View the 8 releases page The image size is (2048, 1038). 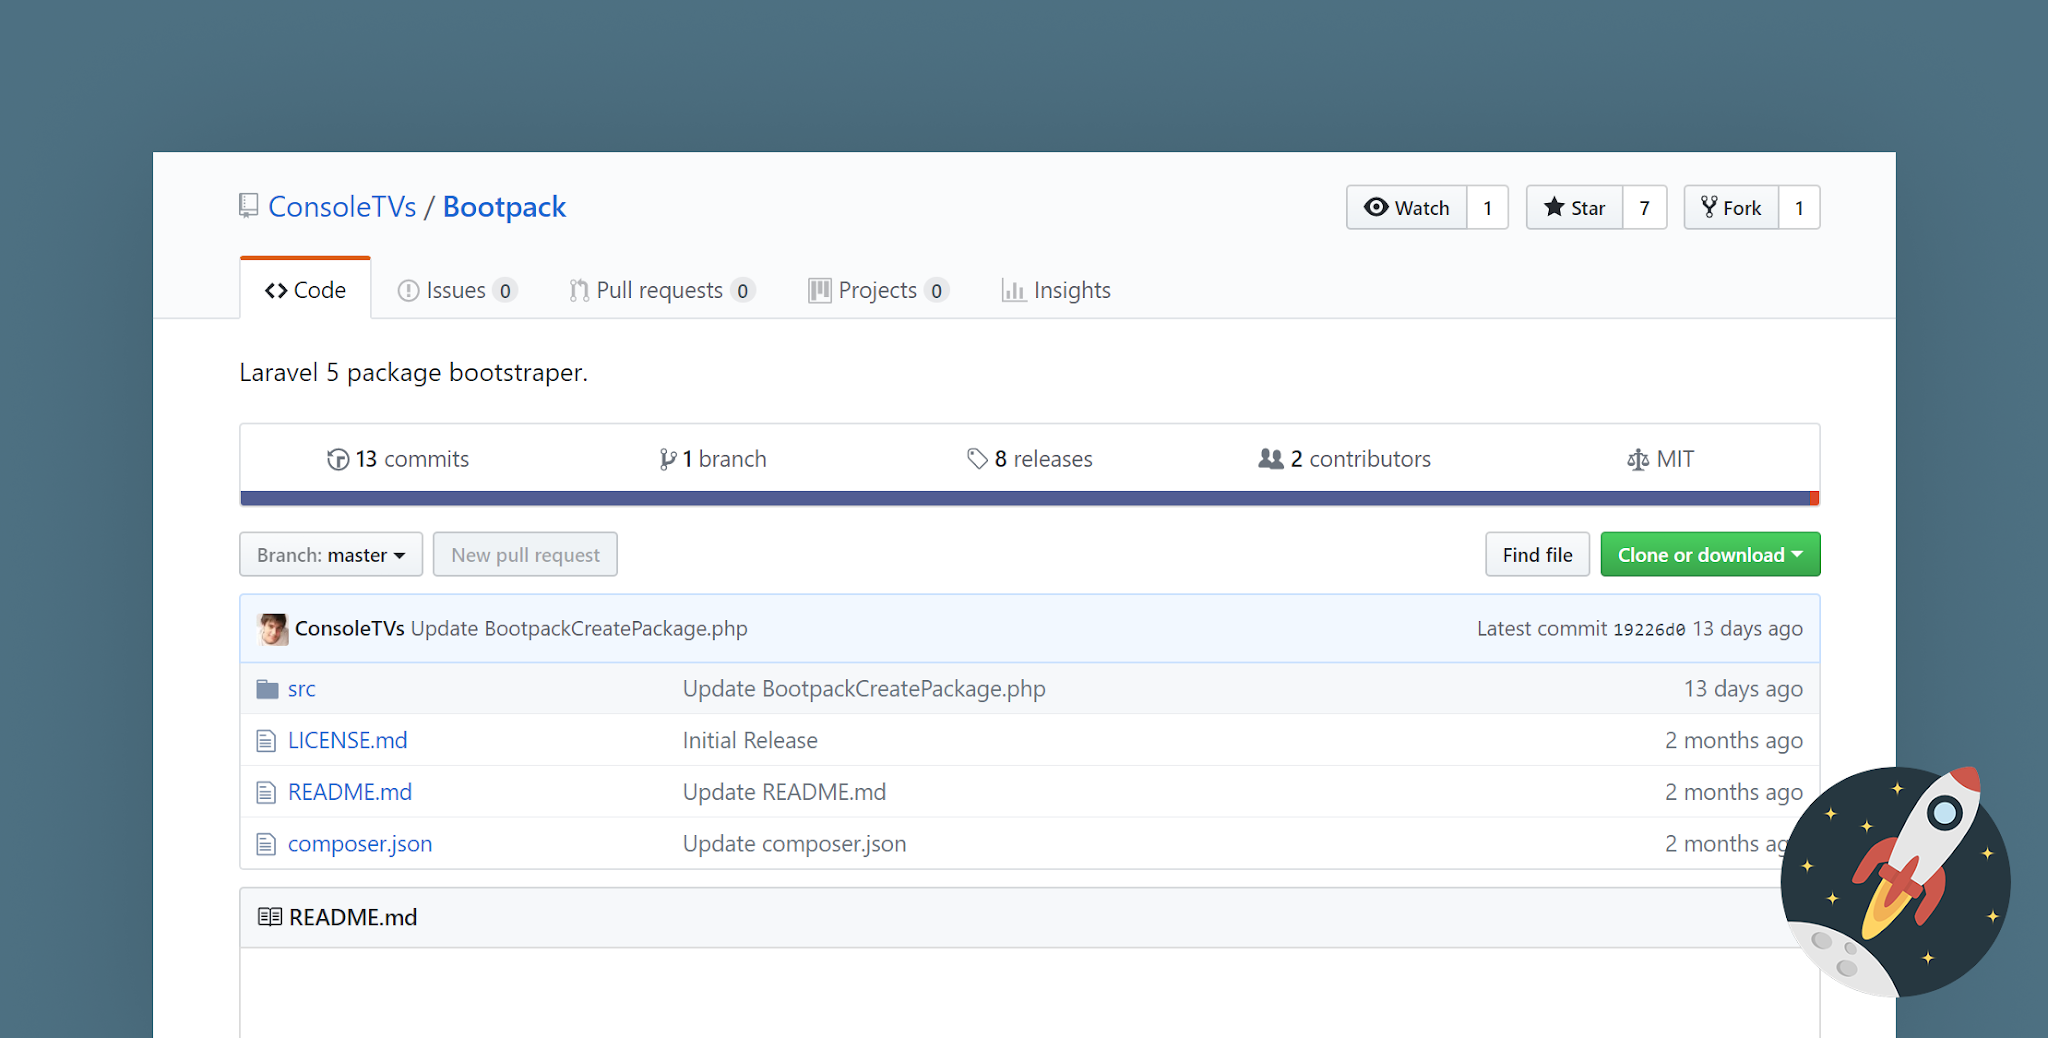pos(1030,459)
